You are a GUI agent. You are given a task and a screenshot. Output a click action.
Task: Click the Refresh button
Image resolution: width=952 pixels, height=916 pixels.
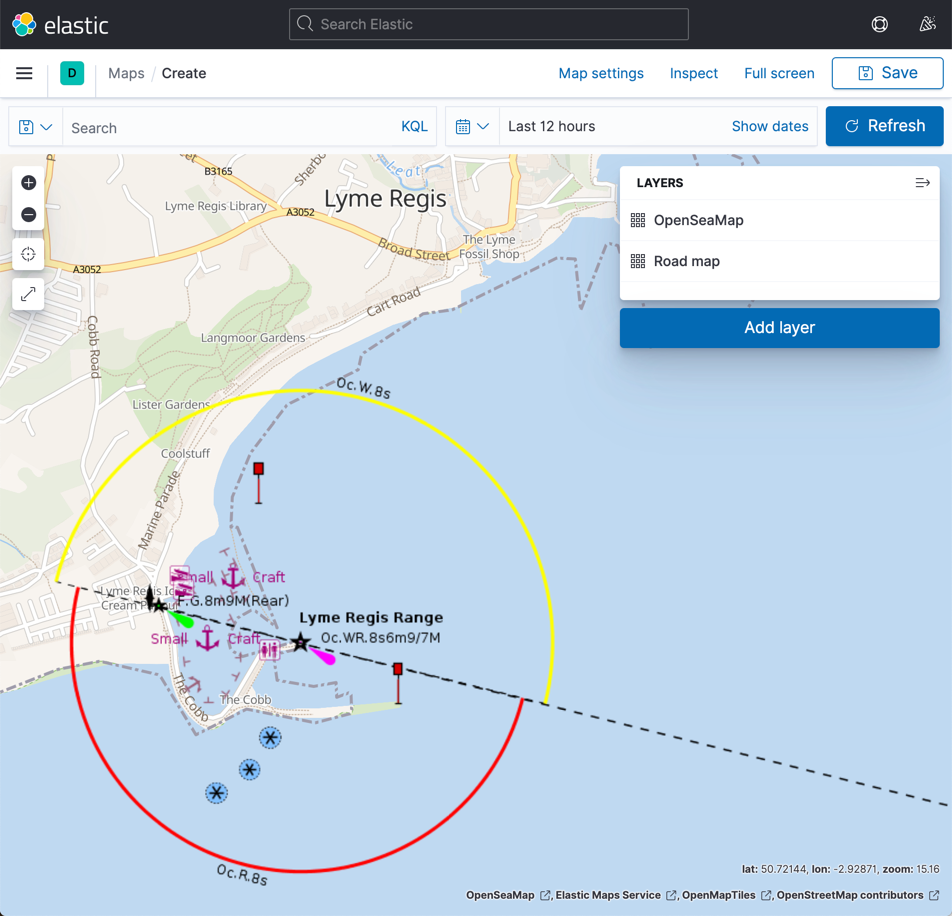(x=884, y=126)
